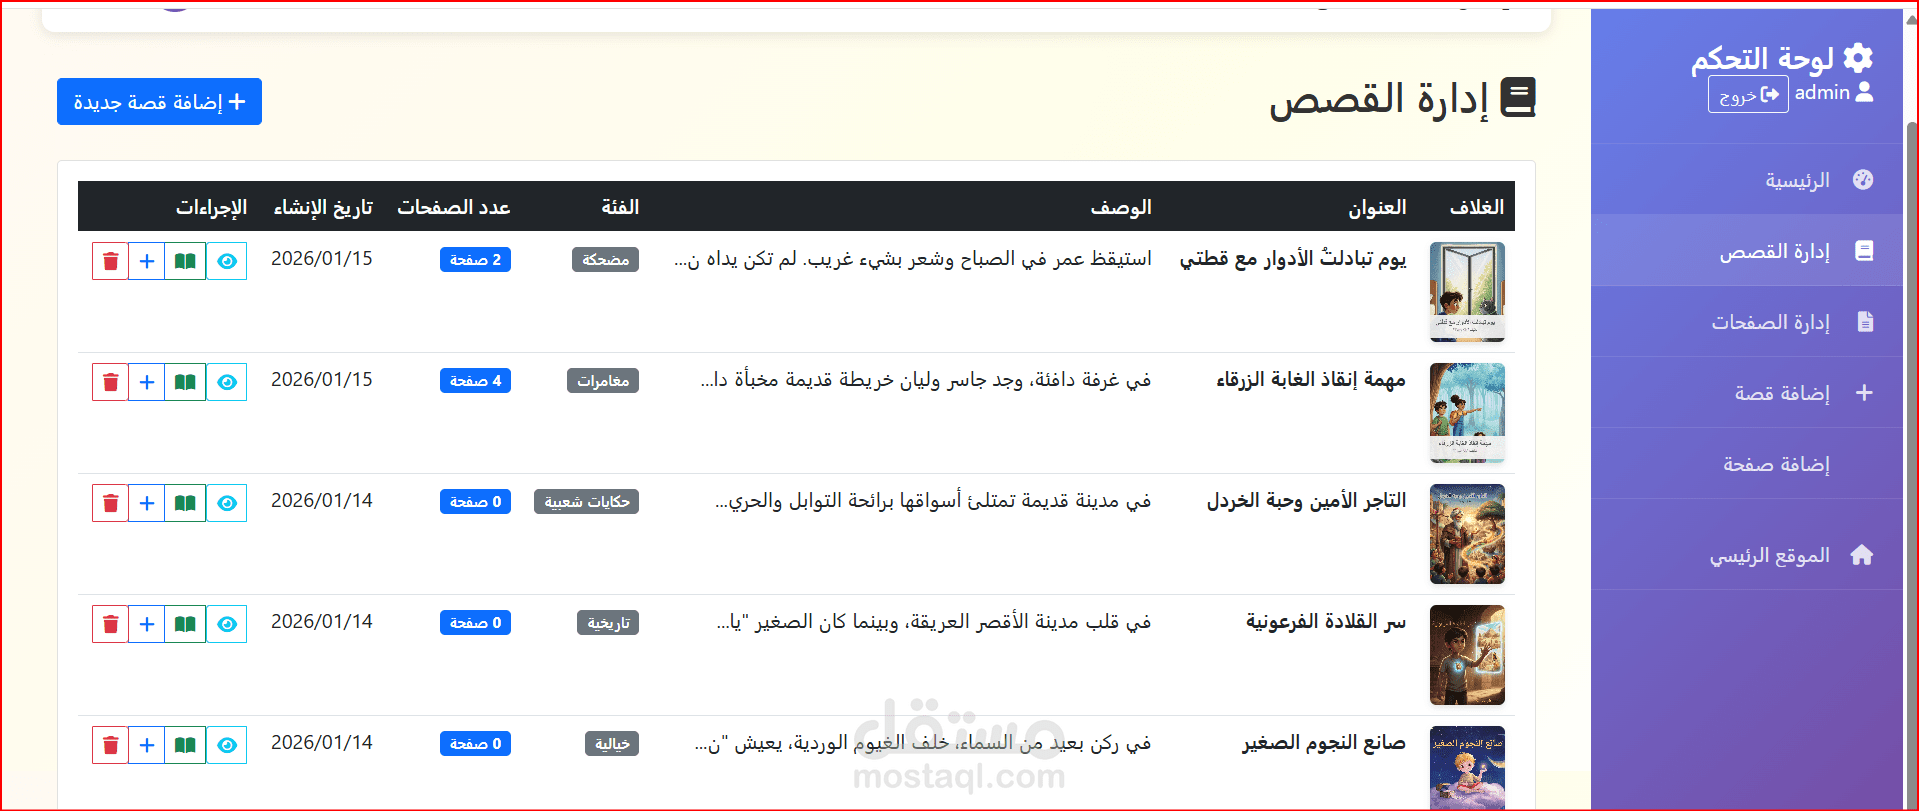1919x811 pixels.
Task: Open cover thumbnail of سر القلادة الفرعونية
Action: [1467, 655]
